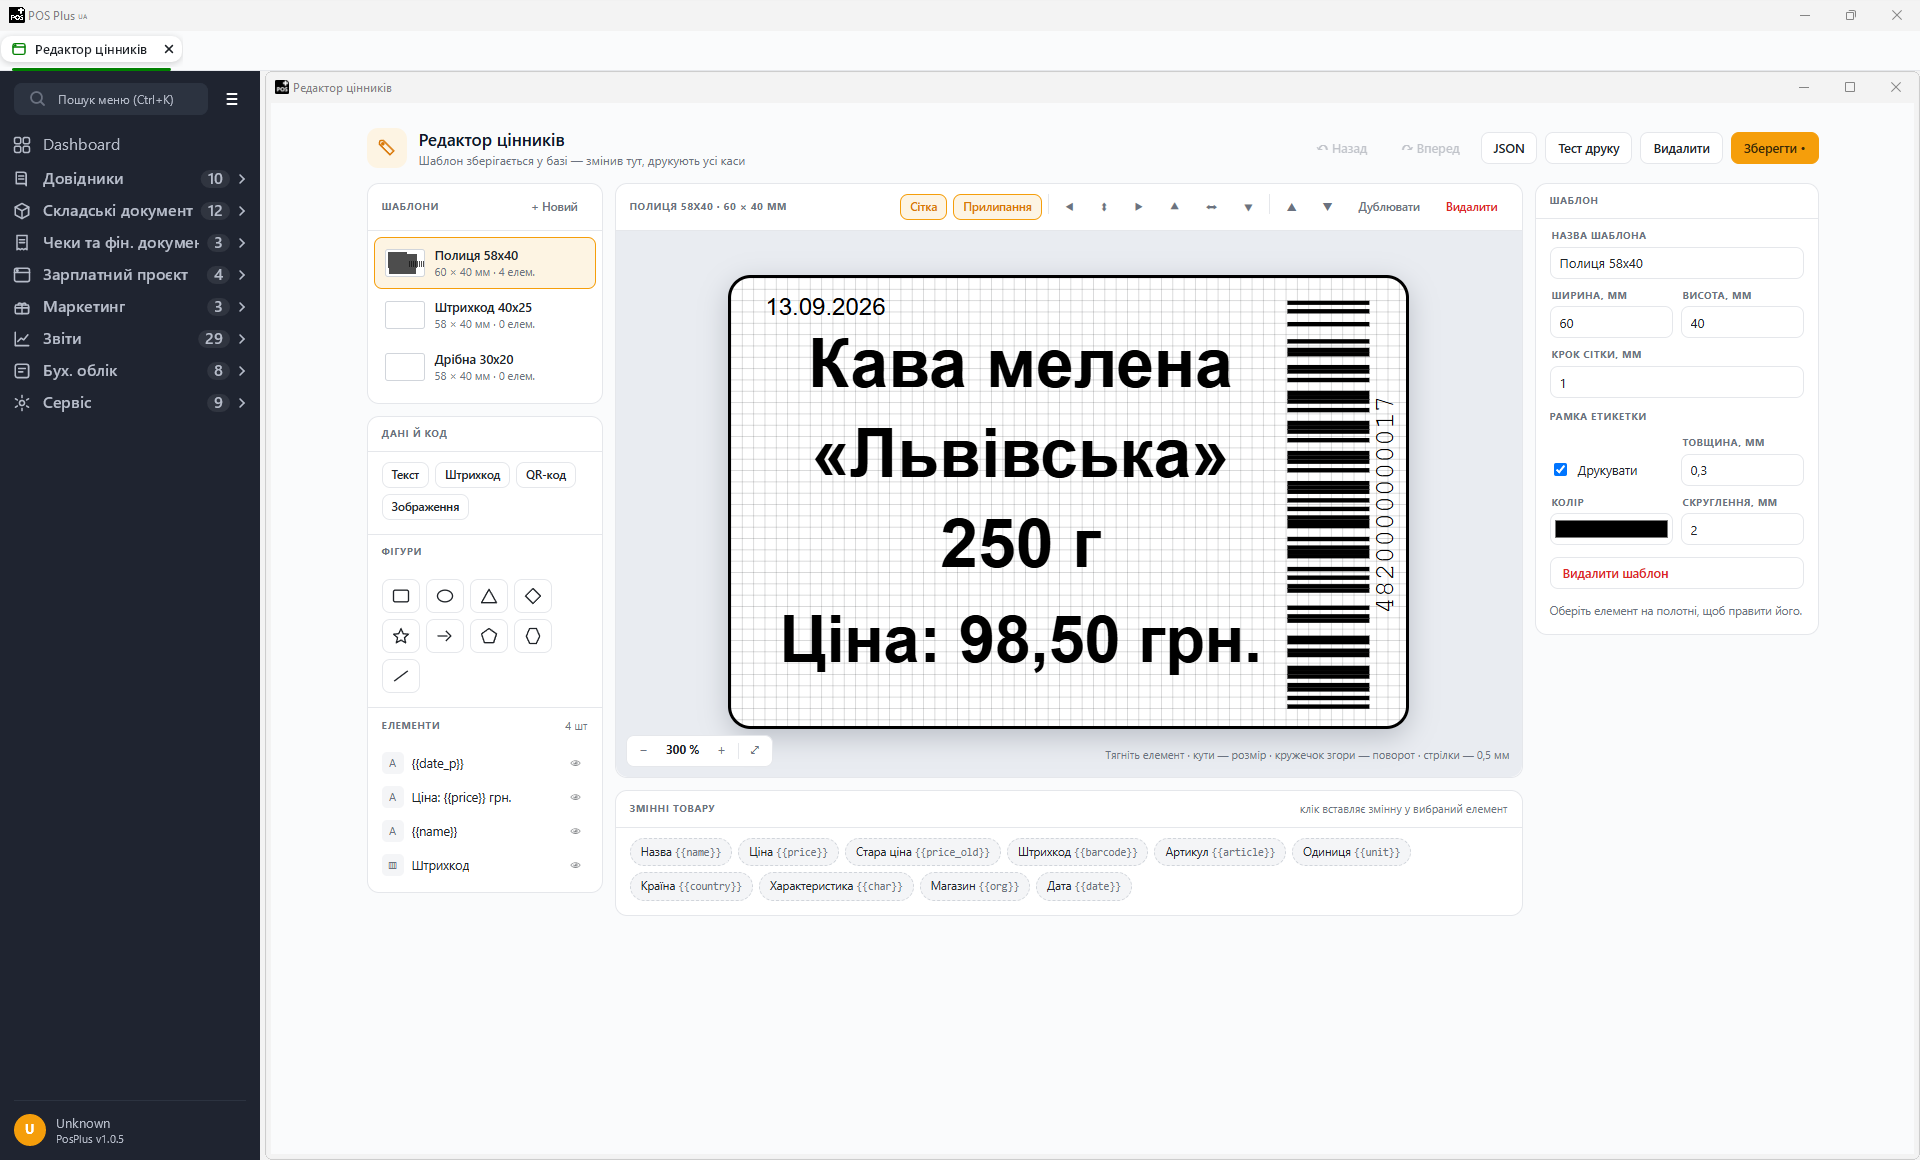Center element with the horizontal double-arrow icon
1920x1160 pixels.
[x=1211, y=207]
